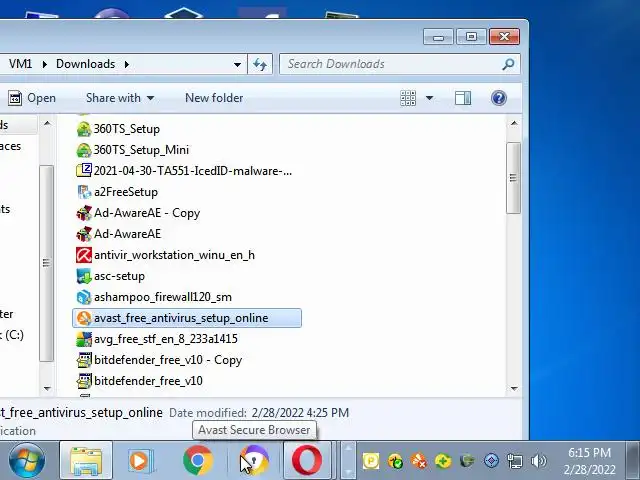Select the bitdefender_free_v10 - Copy file name

pos(168,360)
